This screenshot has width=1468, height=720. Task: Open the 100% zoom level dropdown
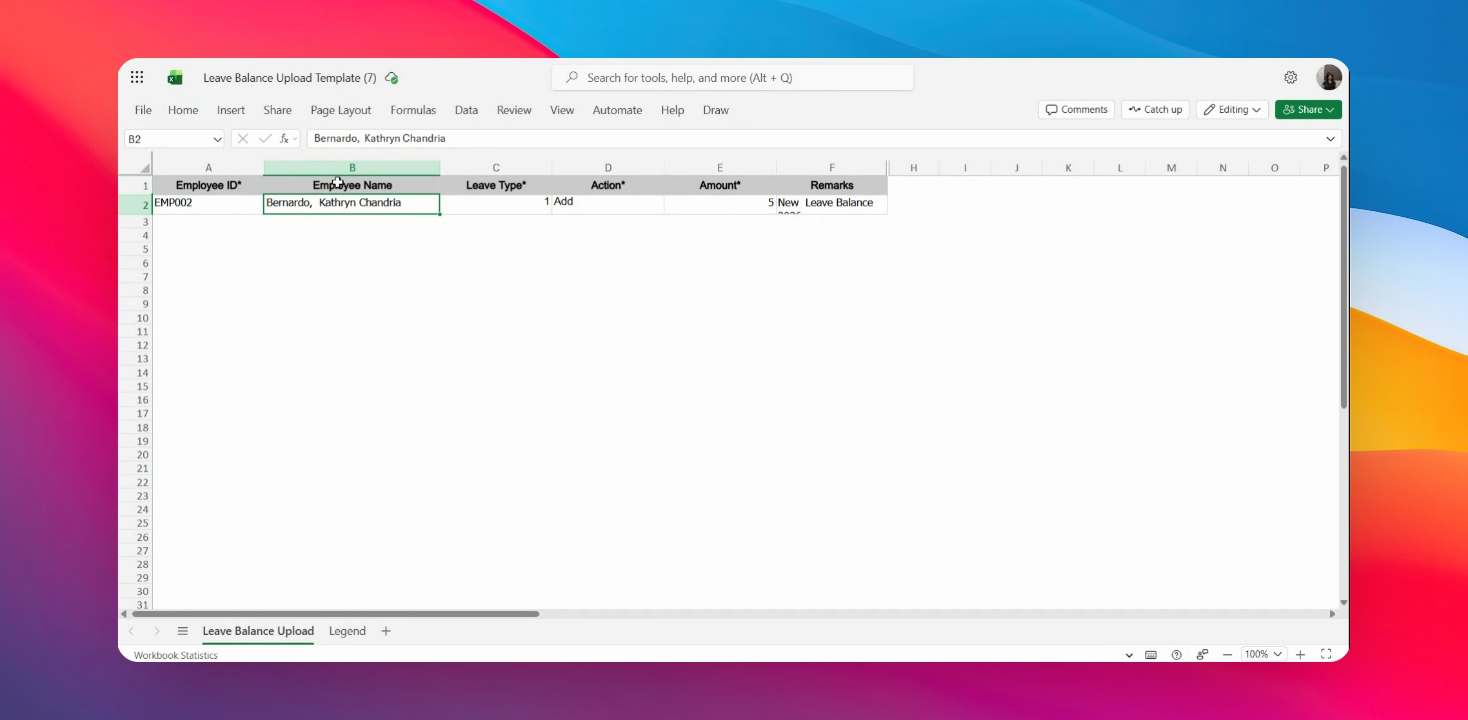(1263, 654)
